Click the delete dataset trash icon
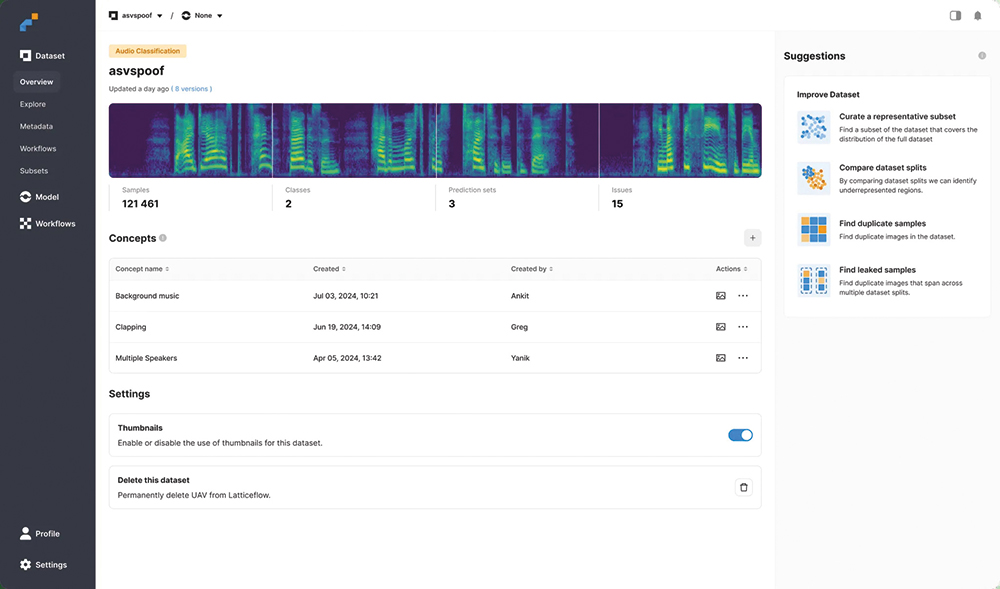This screenshot has height=589, width=1000. (x=744, y=488)
